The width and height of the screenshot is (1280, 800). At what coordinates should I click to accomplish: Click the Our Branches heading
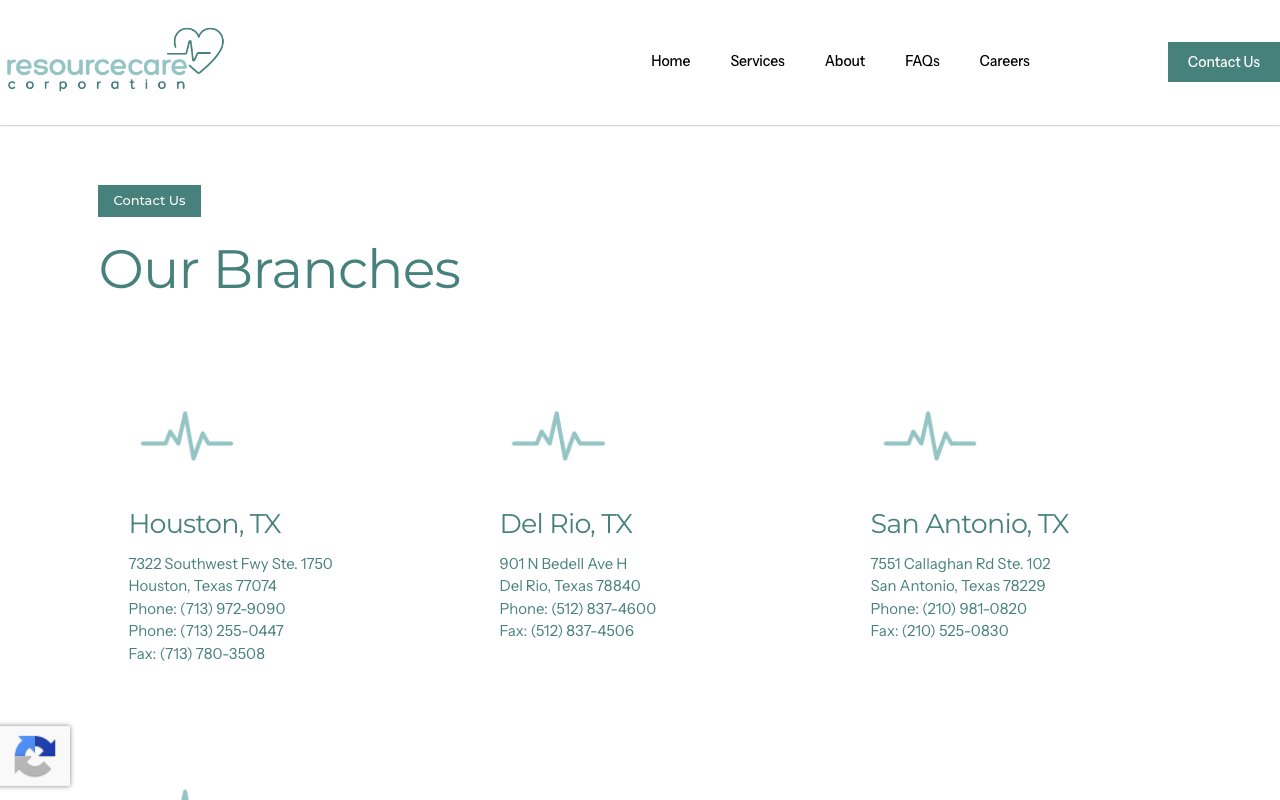[279, 270]
